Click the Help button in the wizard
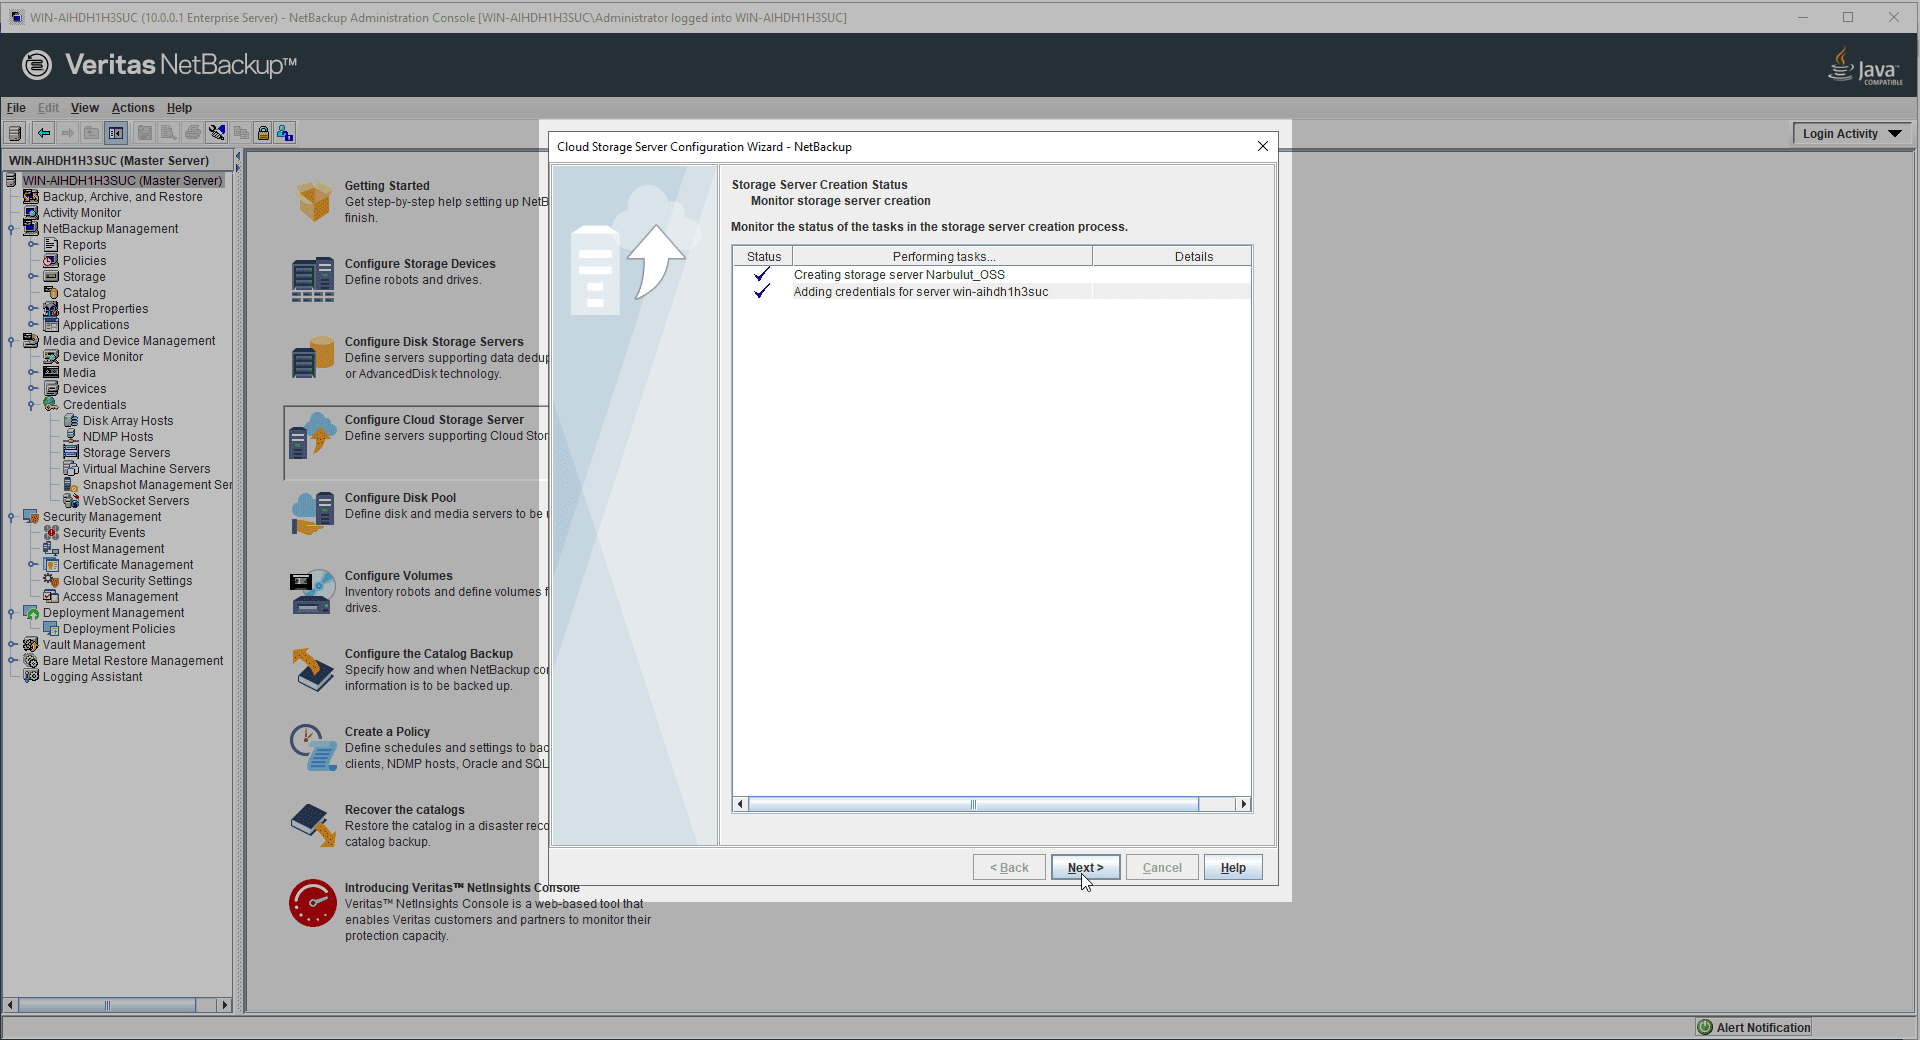The width and height of the screenshot is (1920, 1040). tap(1233, 868)
